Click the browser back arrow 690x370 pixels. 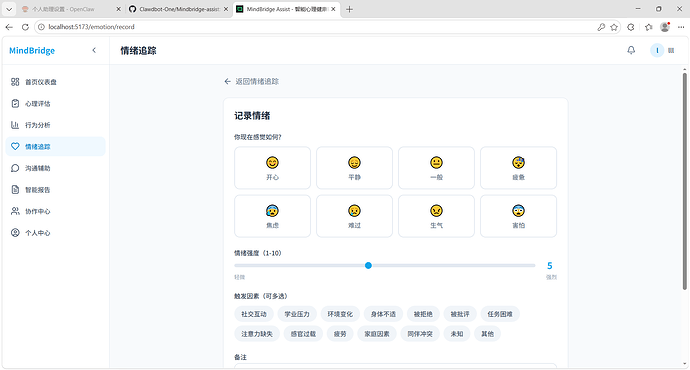(x=9, y=27)
